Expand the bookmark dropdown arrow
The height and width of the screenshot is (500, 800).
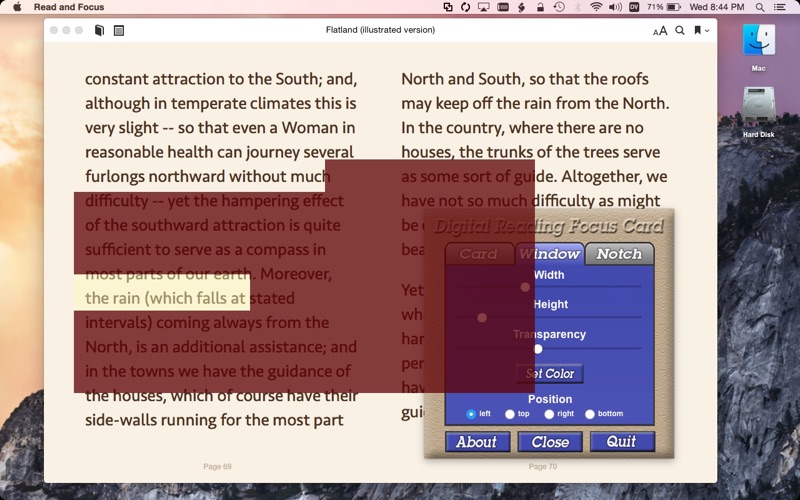pyautogui.click(x=707, y=31)
